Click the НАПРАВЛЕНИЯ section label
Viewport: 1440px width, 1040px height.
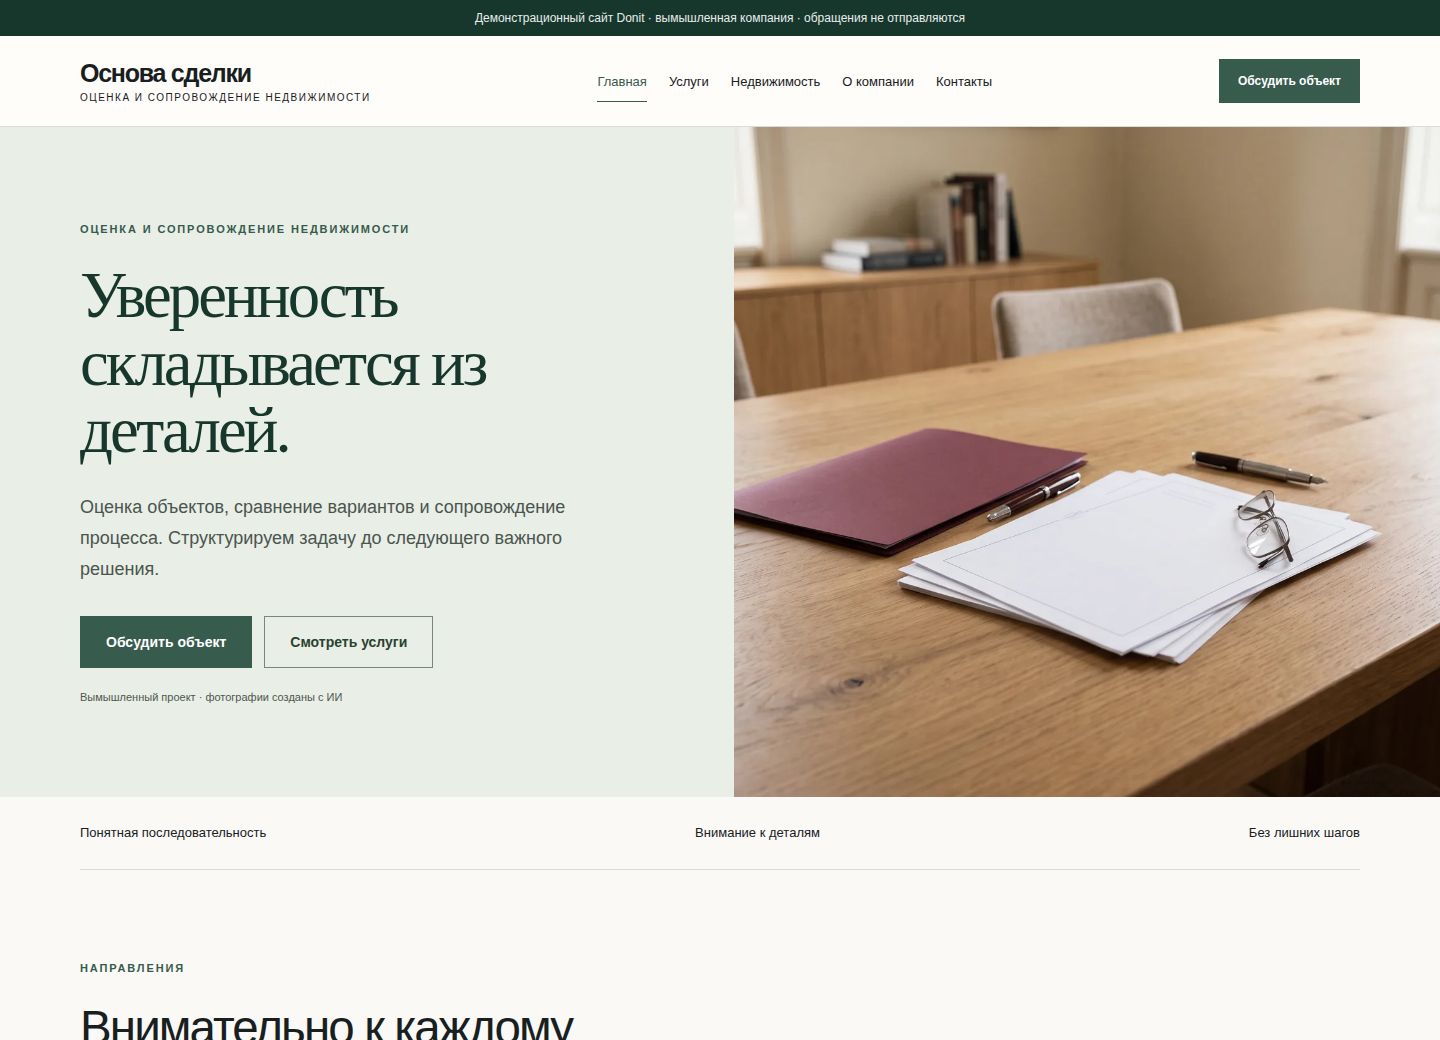(x=132, y=968)
